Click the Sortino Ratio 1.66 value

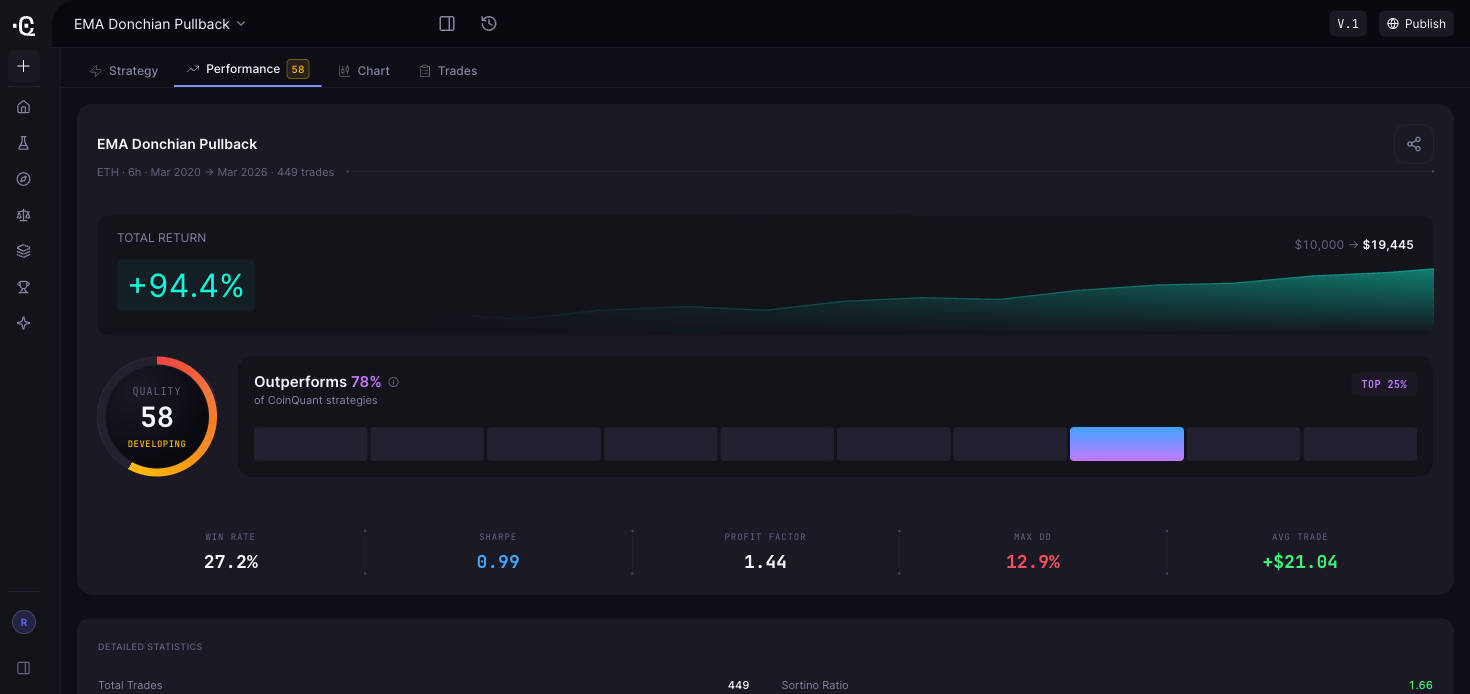1421,685
